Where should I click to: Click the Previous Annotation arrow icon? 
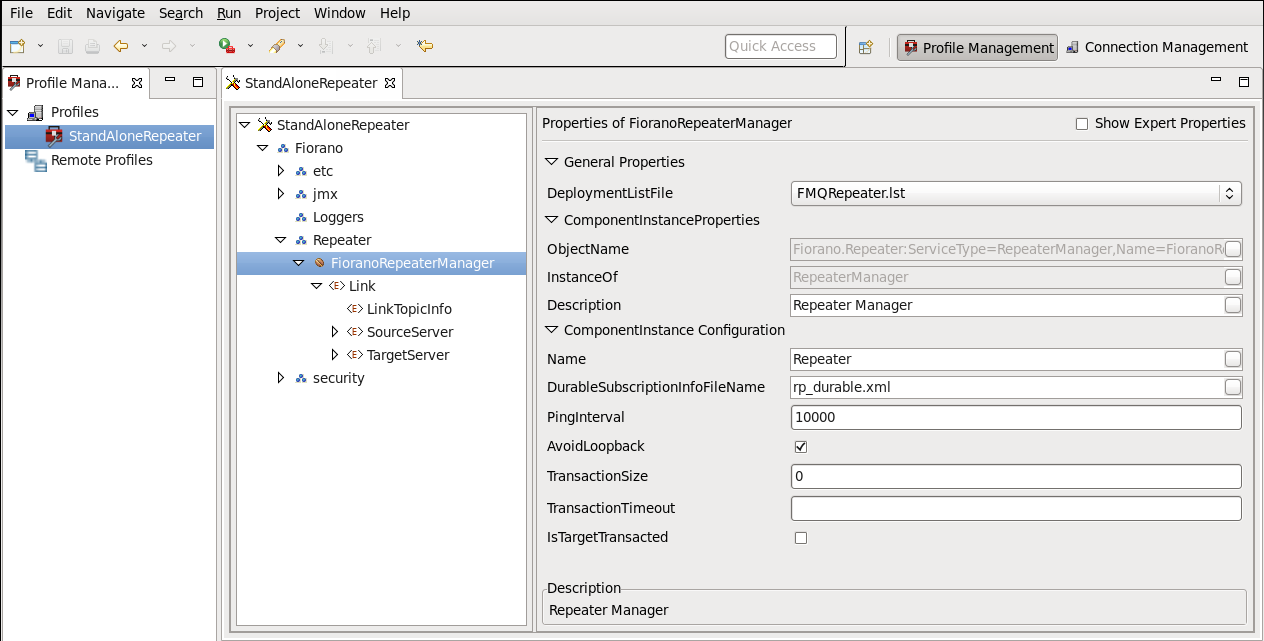click(x=374, y=46)
